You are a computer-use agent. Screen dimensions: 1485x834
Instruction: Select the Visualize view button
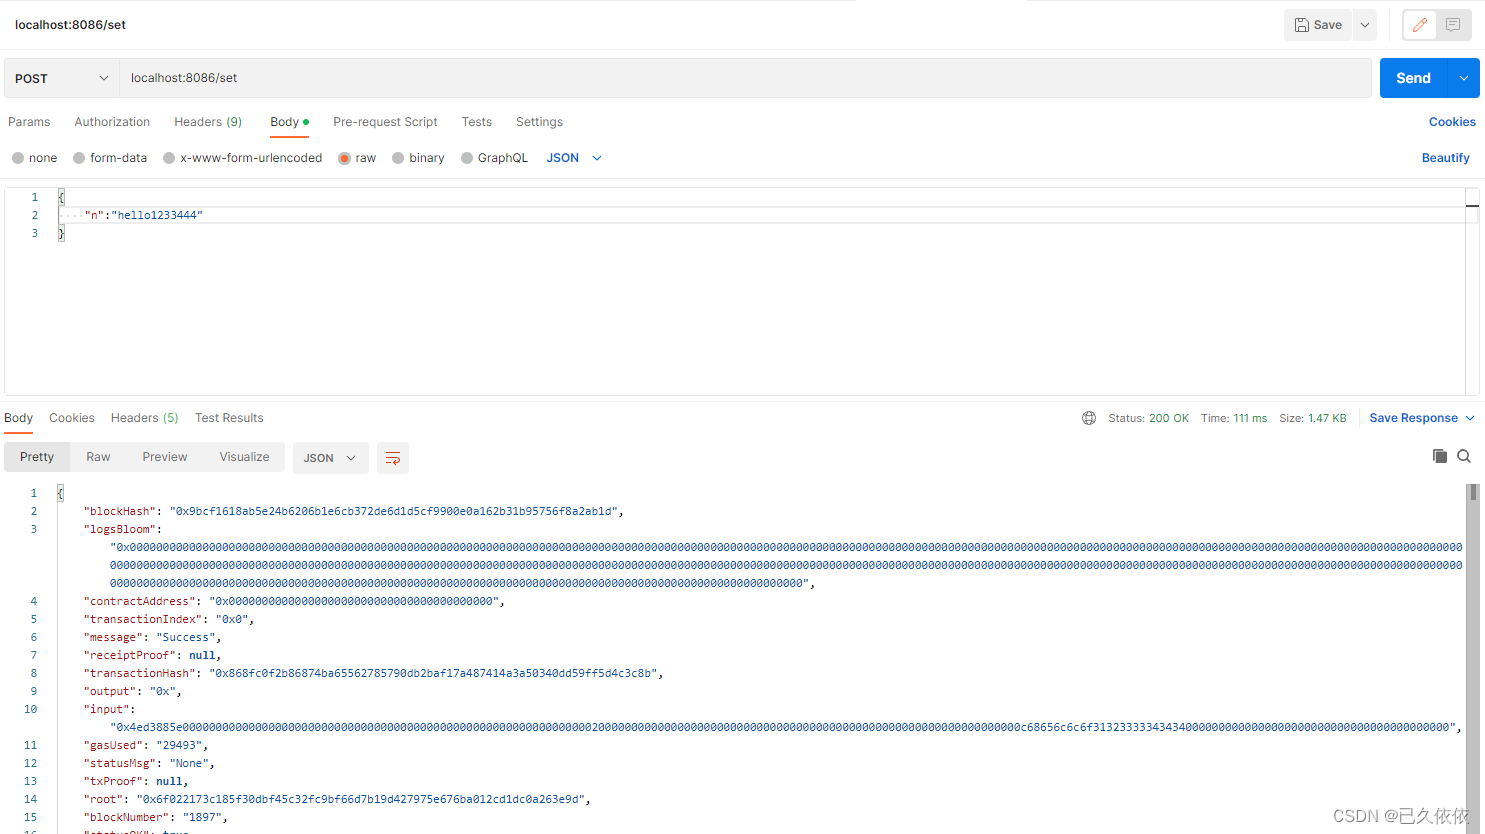point(244,457)
